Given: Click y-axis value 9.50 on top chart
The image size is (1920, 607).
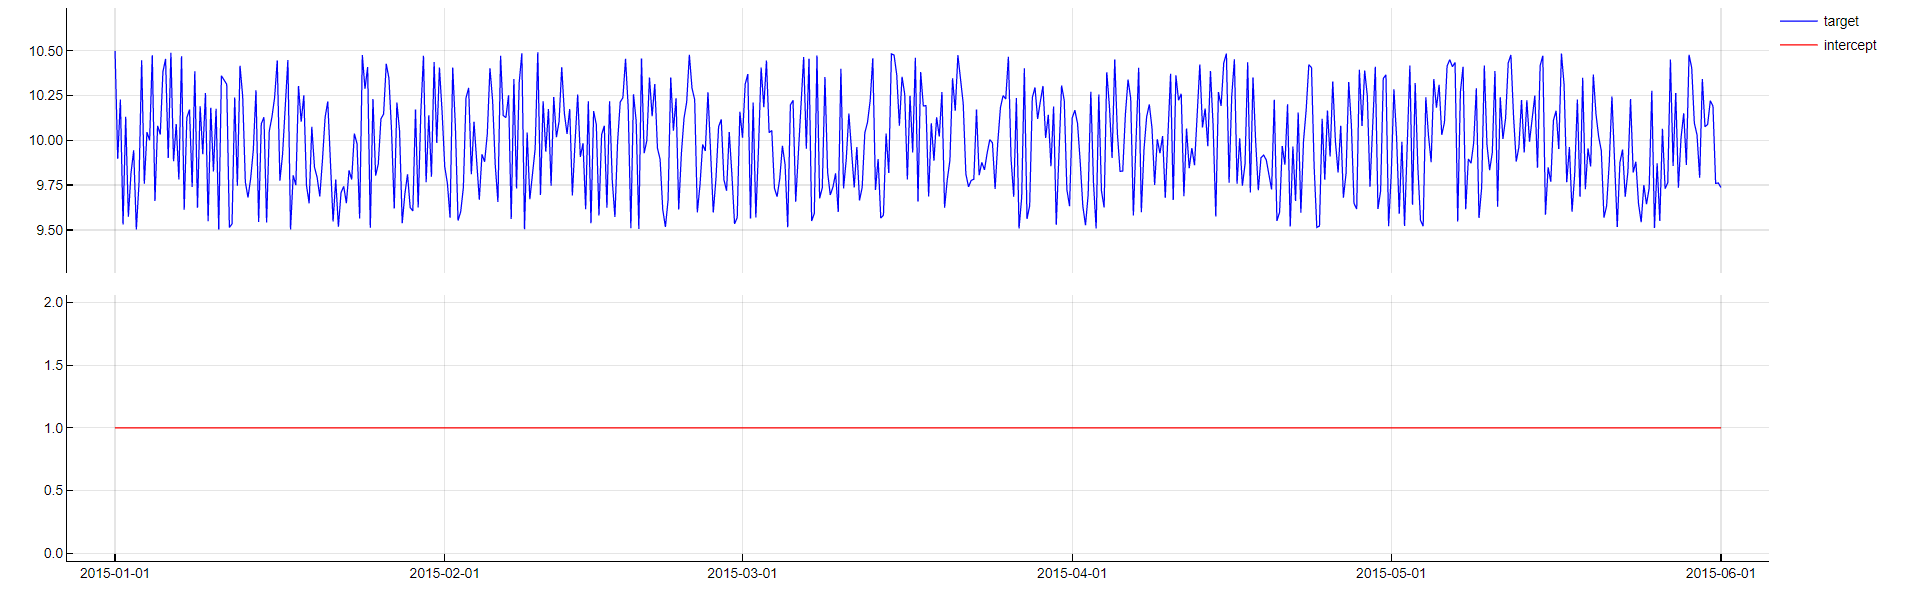Looking at the screenshot, I should coord(50,230).
